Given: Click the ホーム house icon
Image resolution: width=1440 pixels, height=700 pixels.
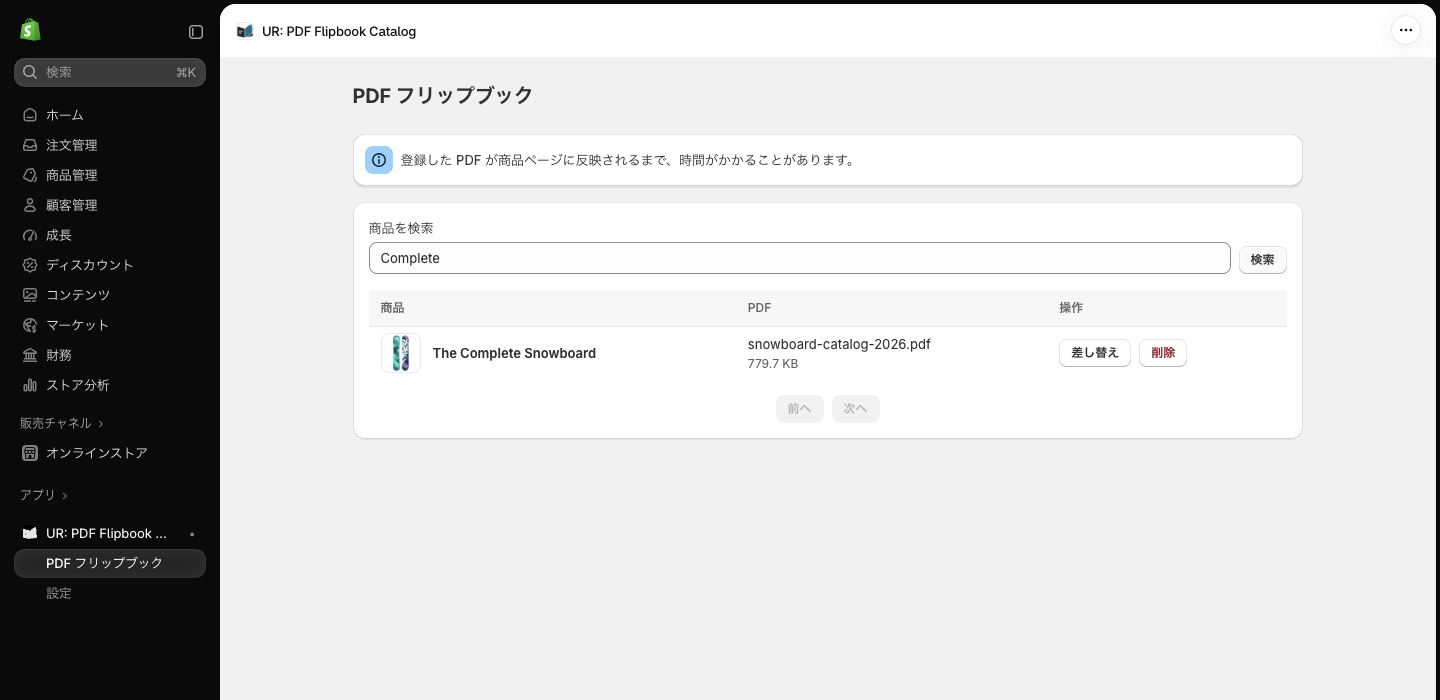Looking at the screenshot, I should tap(30, 115).
